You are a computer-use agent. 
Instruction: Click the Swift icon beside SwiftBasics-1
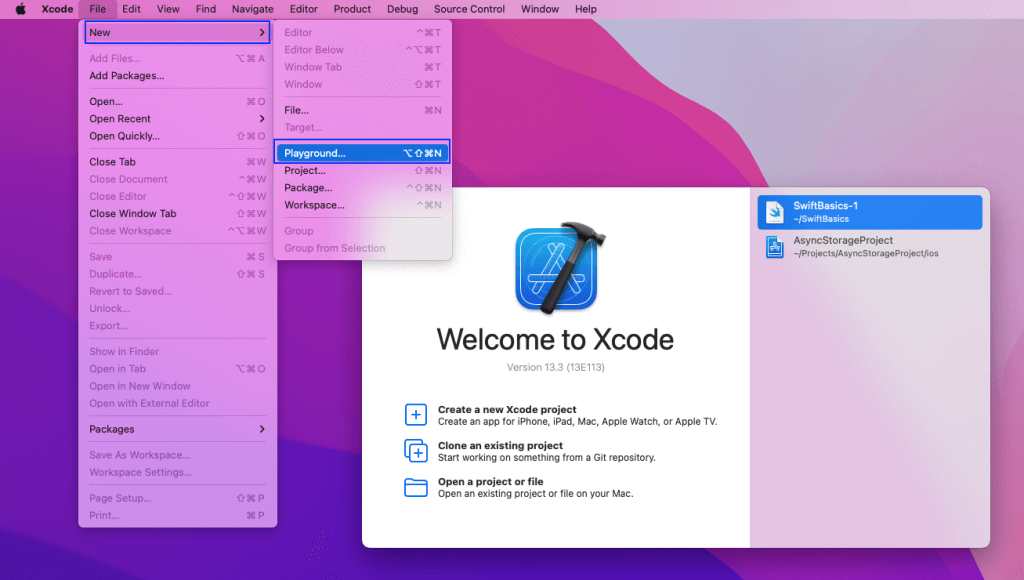775,212
